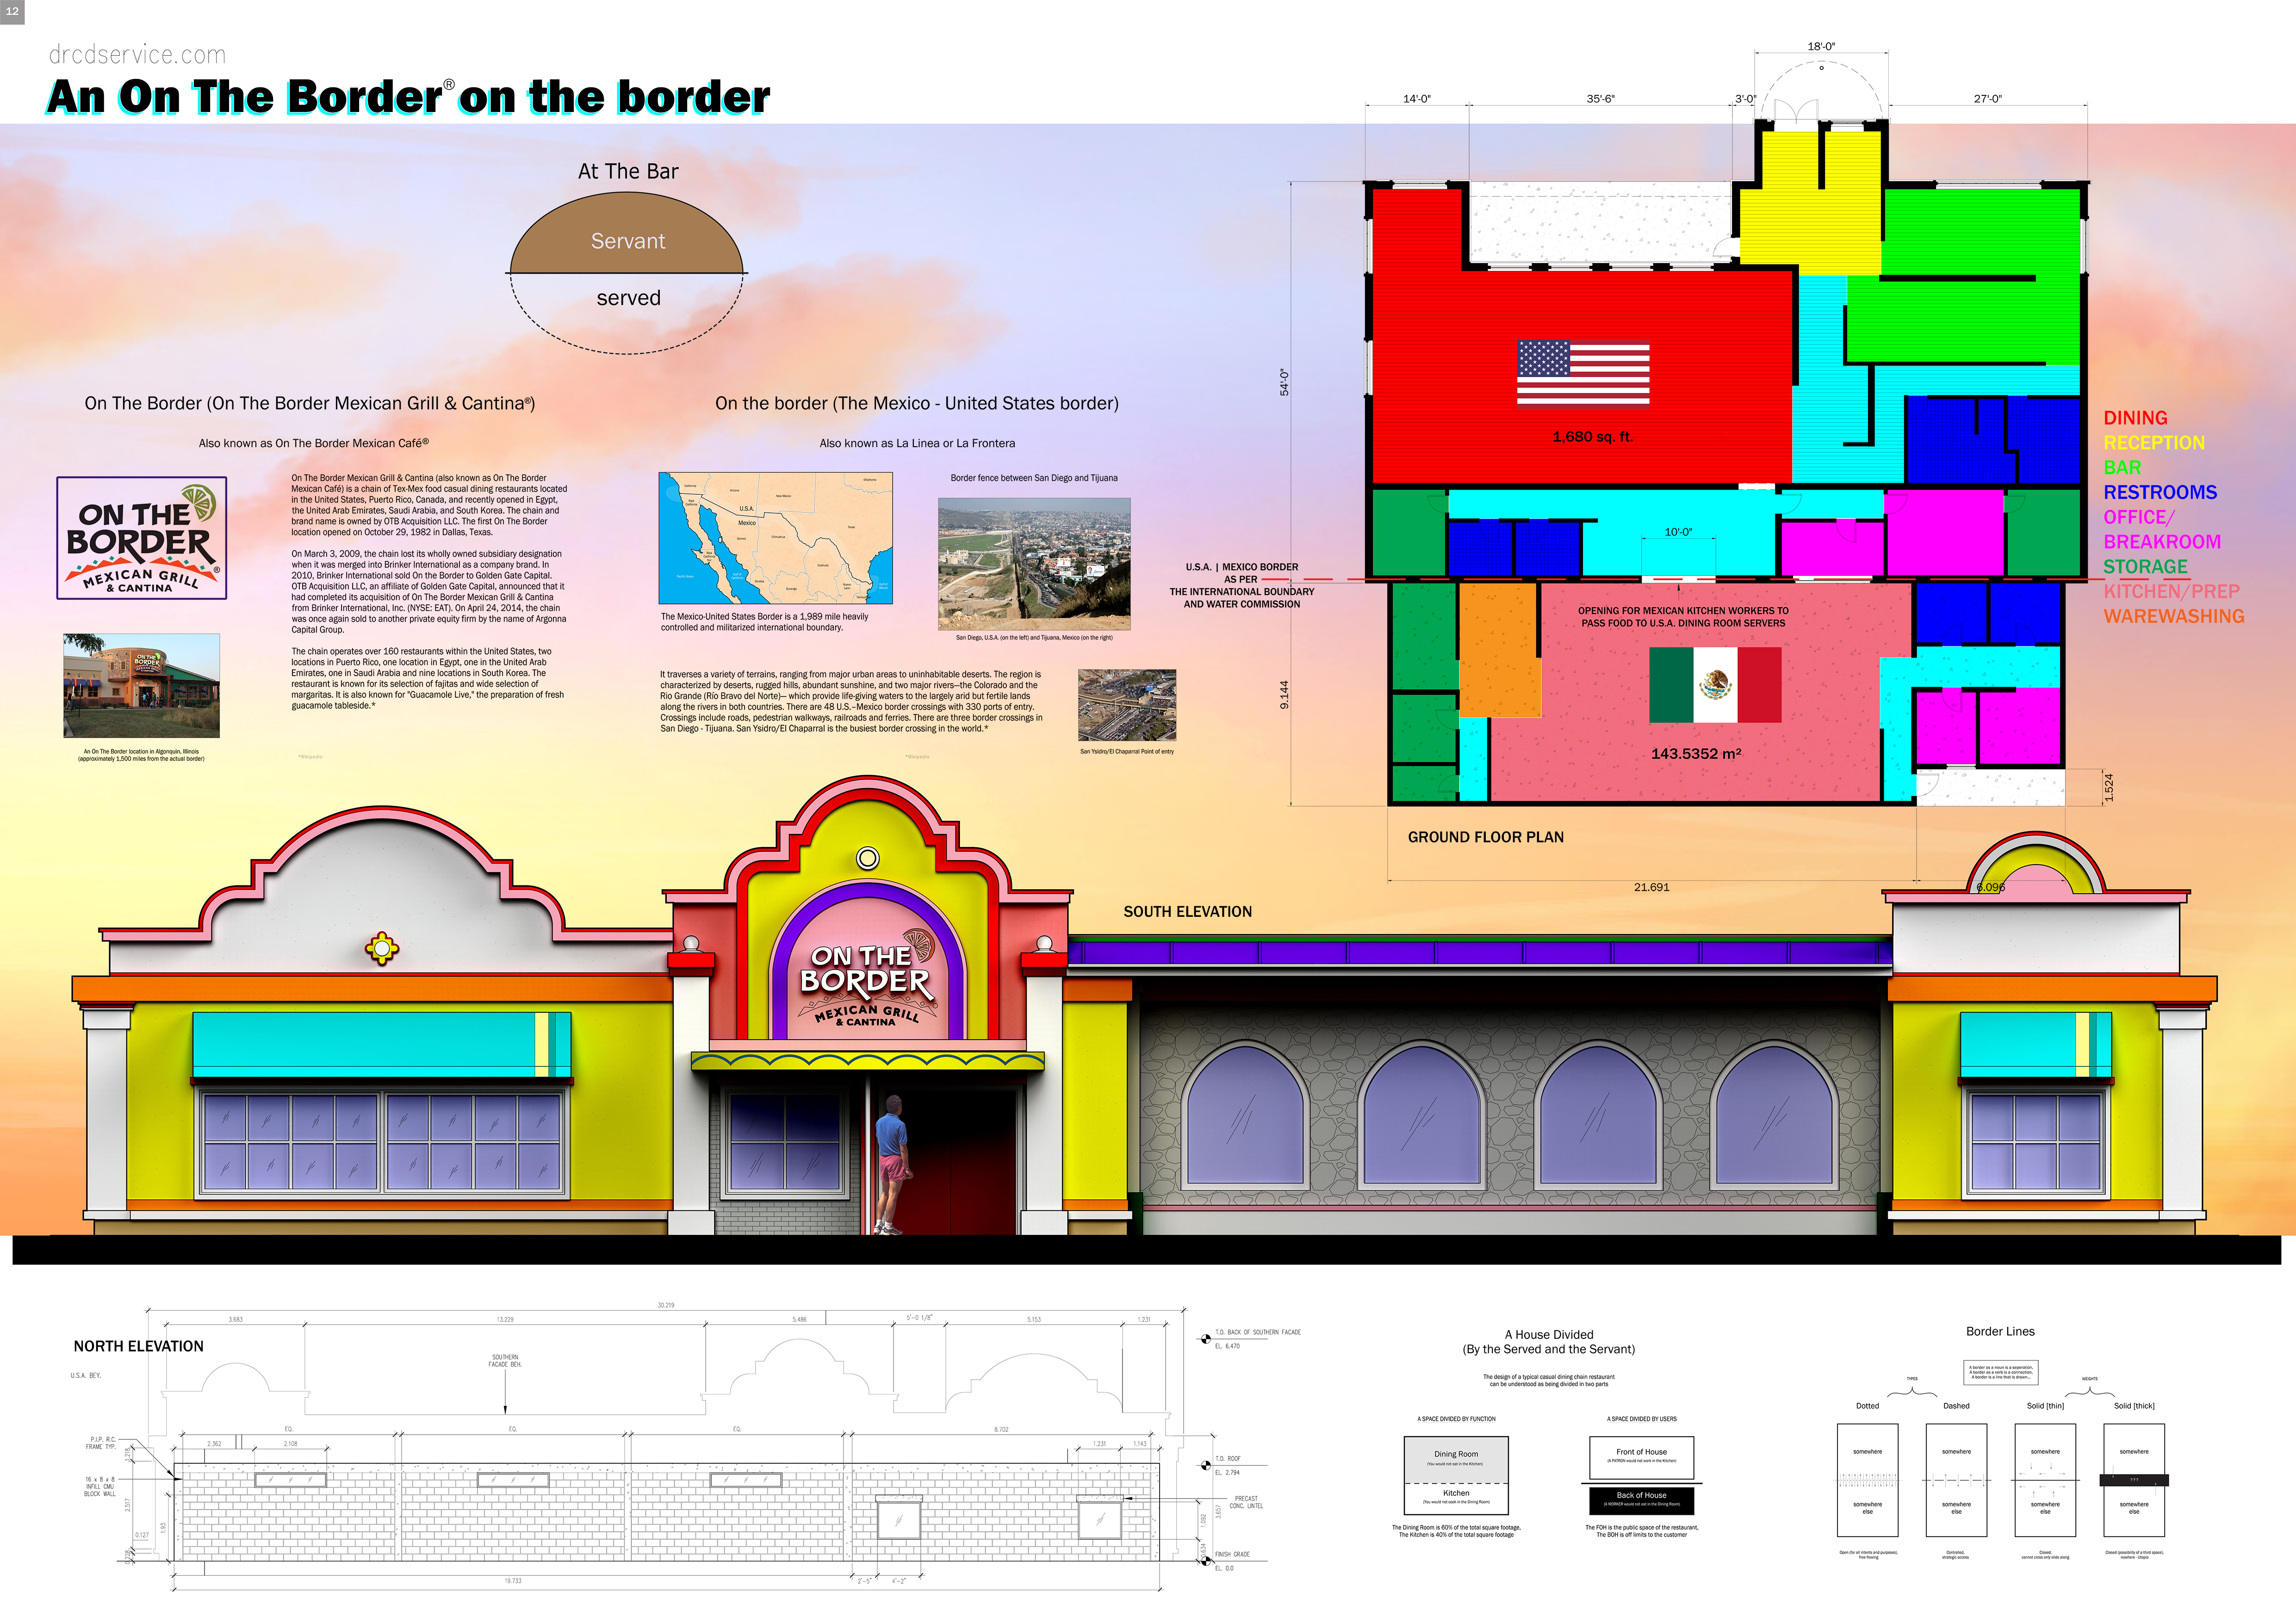Screen dimensions: 2296x1624
Task: Click the 'Dotted' border type label
Action: [x=1867, y=1406]
